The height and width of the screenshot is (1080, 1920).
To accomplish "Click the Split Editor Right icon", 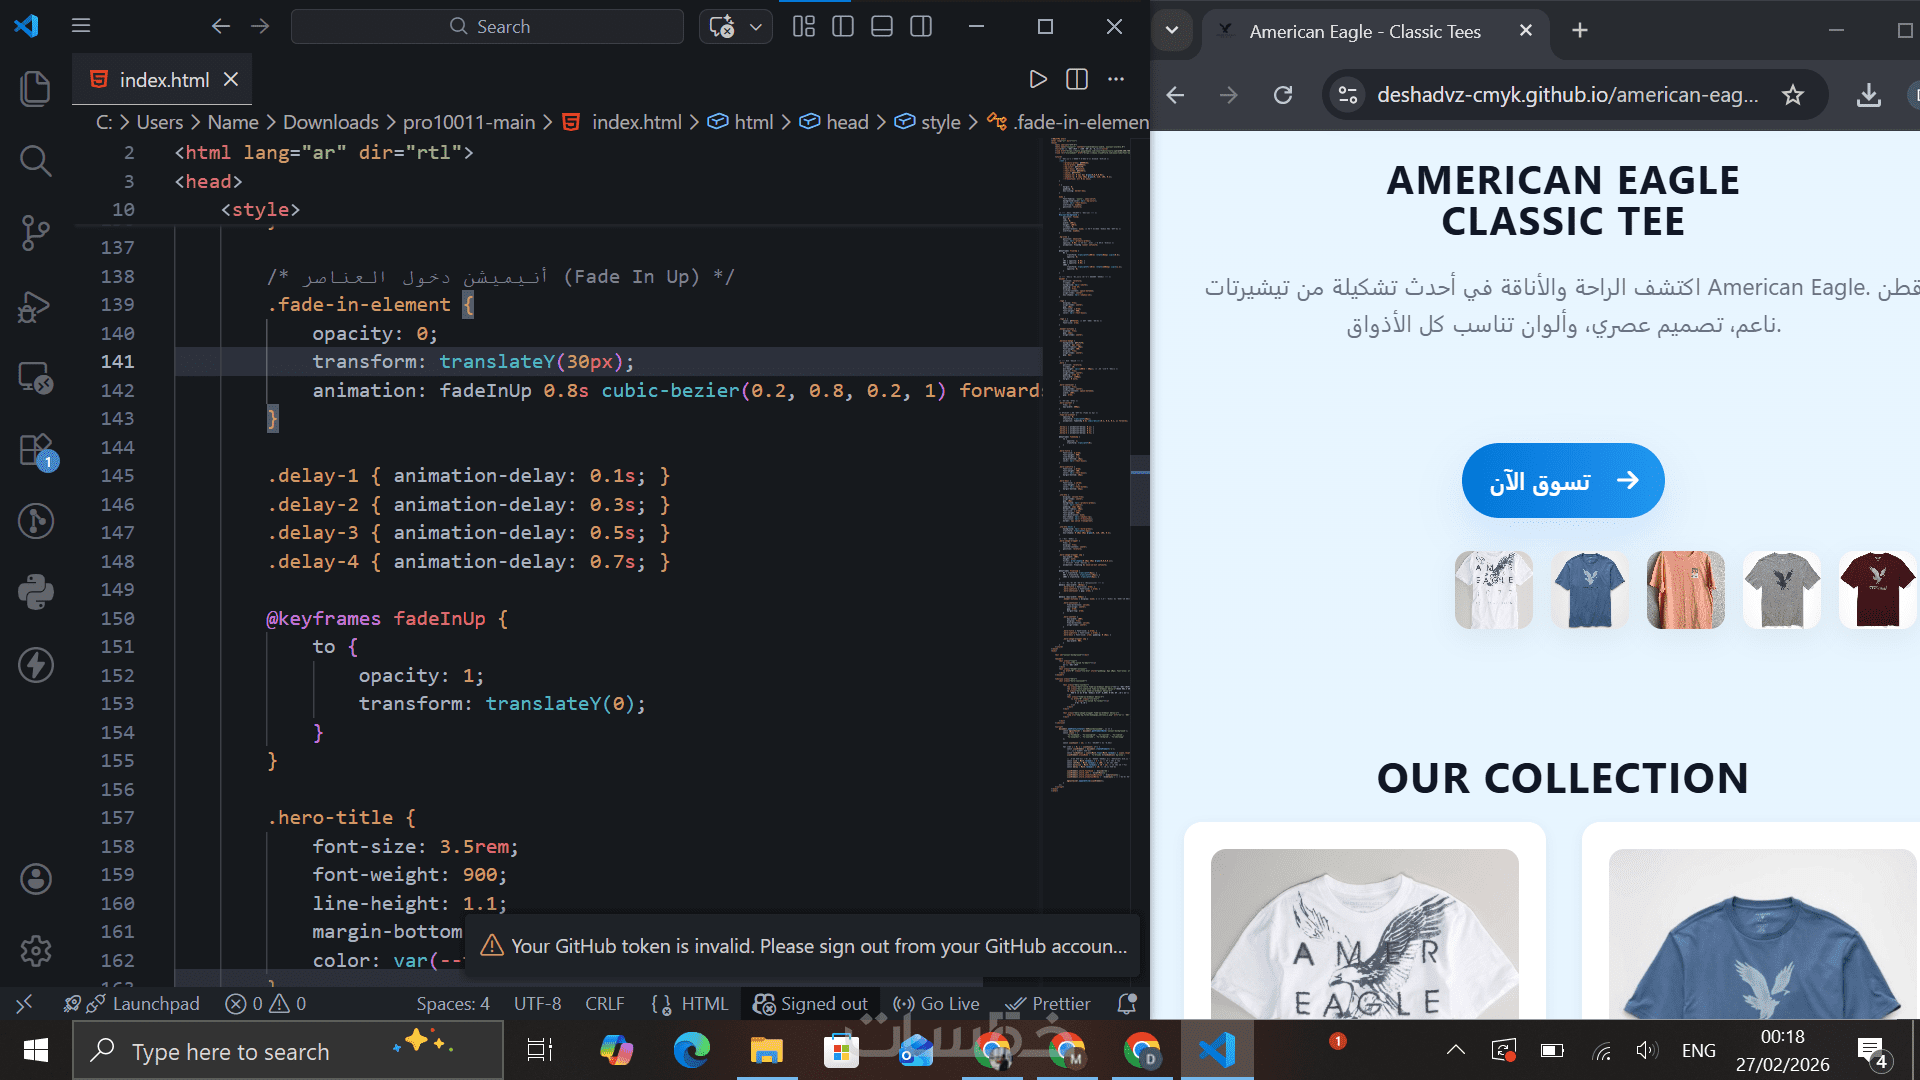I will [1077, 79].
